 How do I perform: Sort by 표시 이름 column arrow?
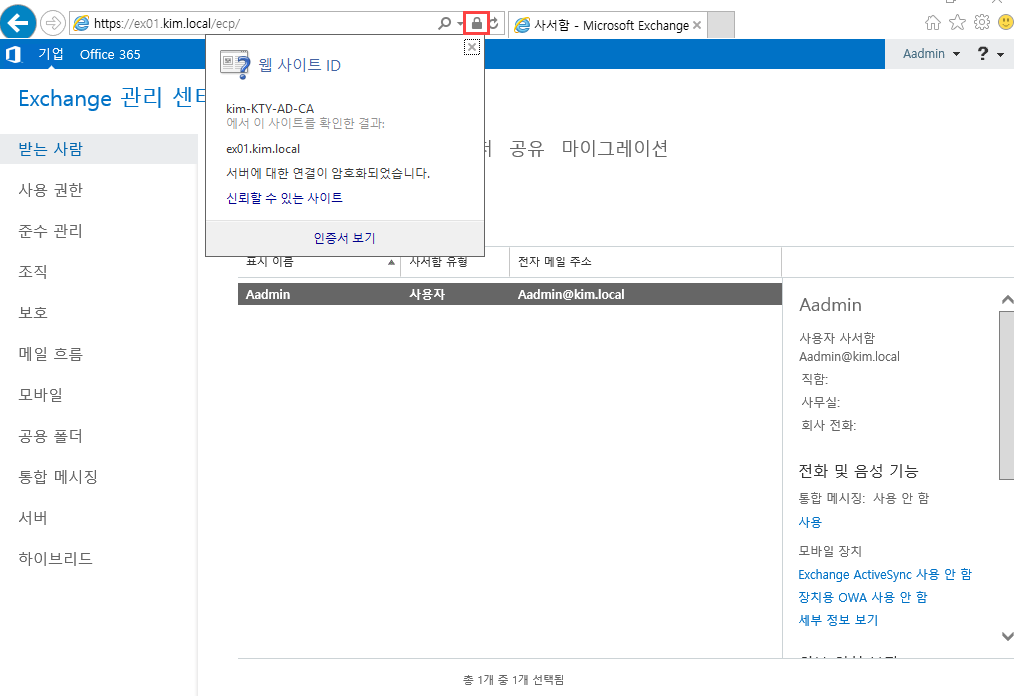point(391,262)
